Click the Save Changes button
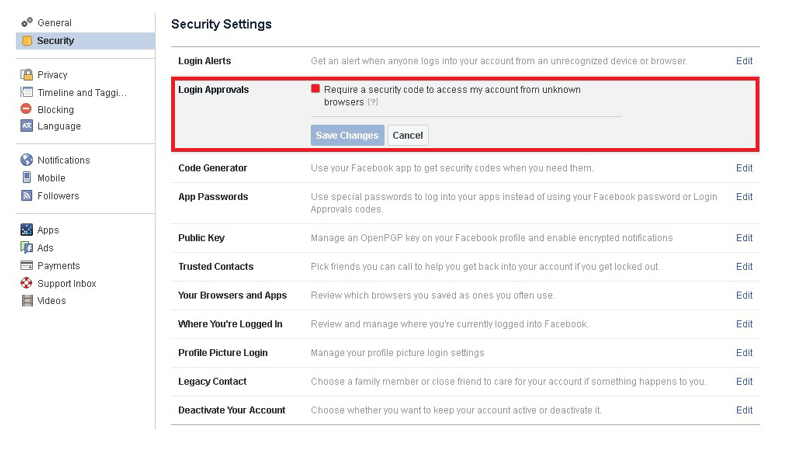The image size is (793, 453). (347, 135)
